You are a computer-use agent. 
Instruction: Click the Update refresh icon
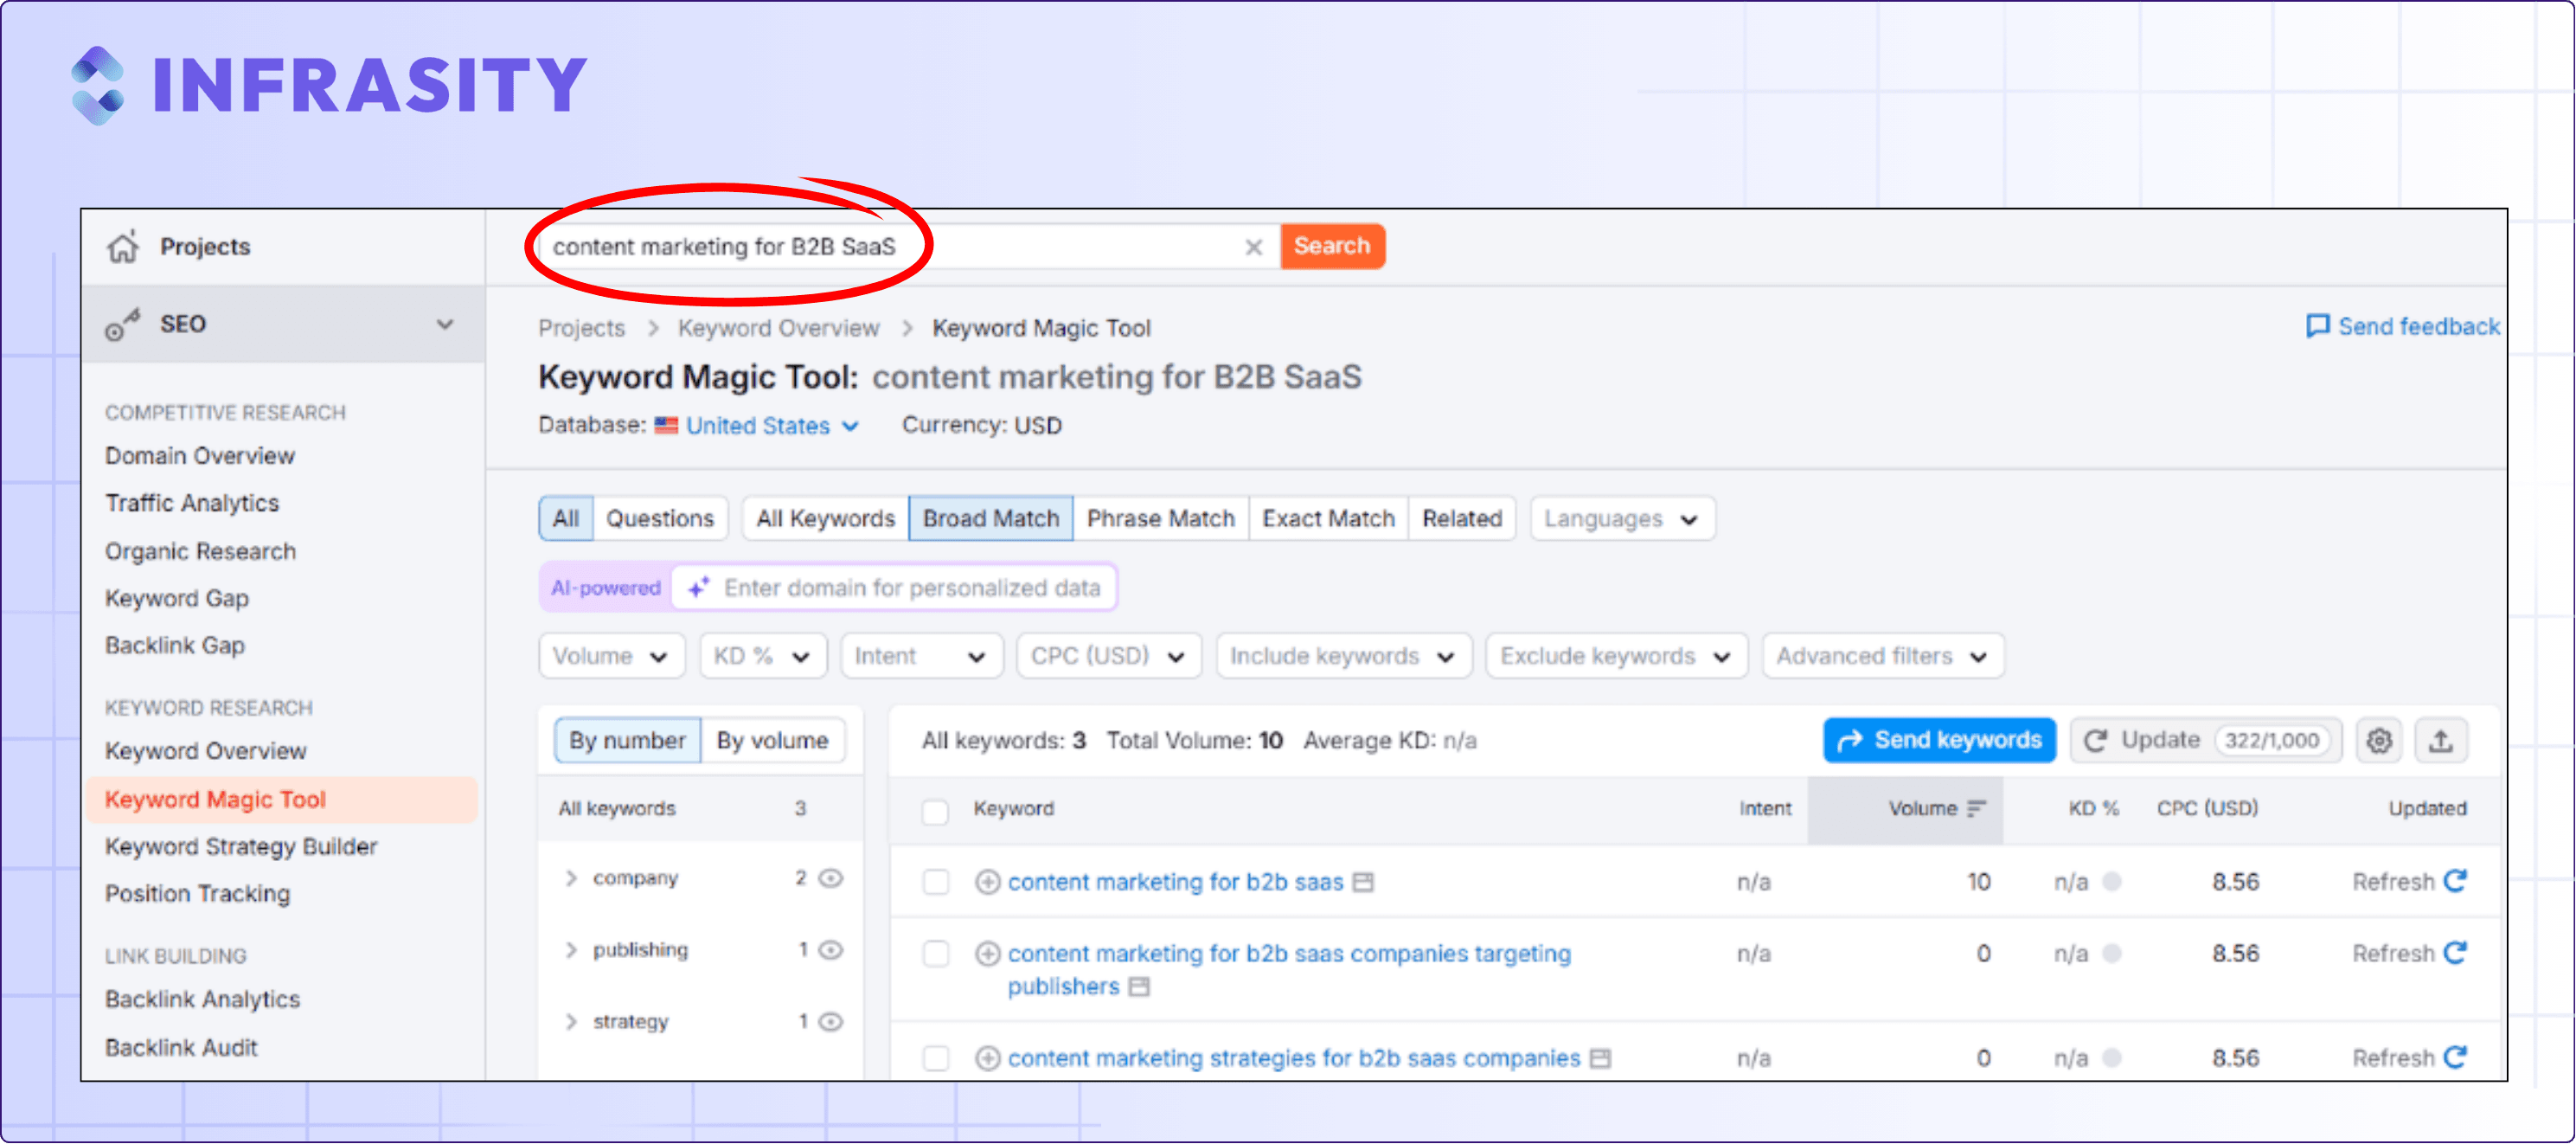pyautogui.click(x=2096, y=741)
